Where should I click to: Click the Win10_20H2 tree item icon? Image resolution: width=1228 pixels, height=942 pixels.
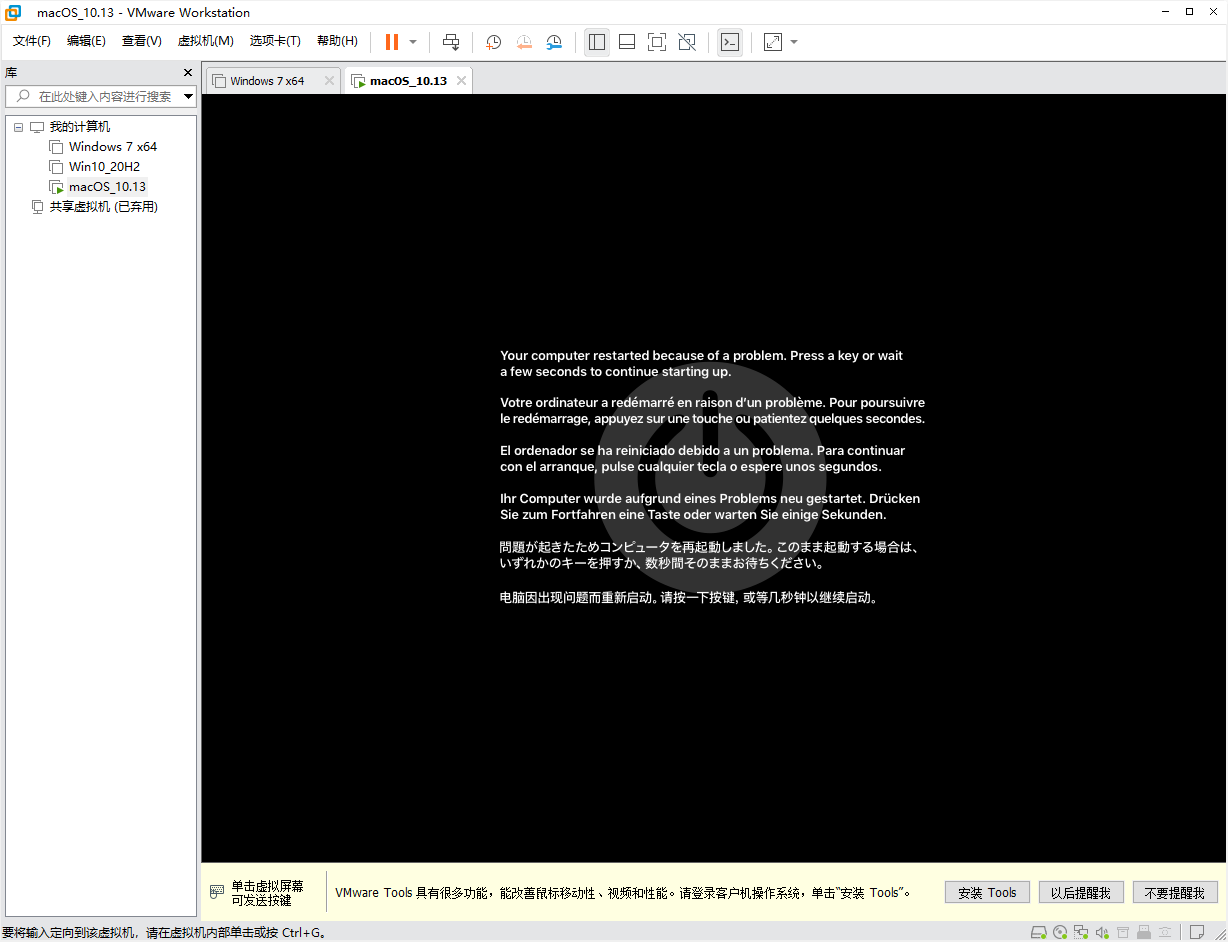[56, 167]
